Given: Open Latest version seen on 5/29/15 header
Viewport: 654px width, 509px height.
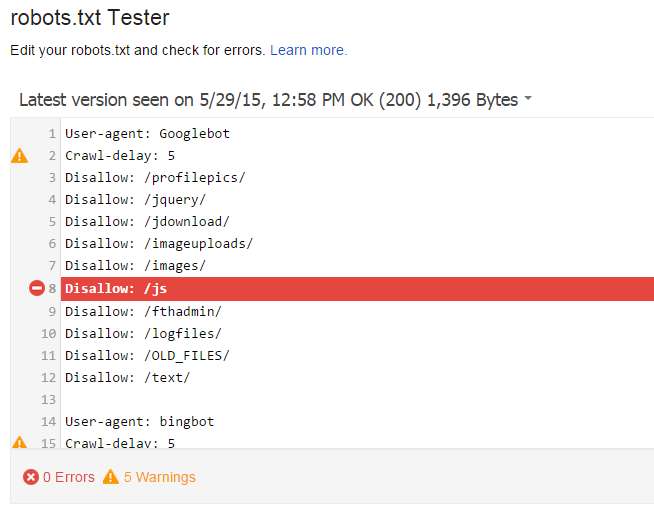Looking at the screenshot, I should tap(269, 100).
